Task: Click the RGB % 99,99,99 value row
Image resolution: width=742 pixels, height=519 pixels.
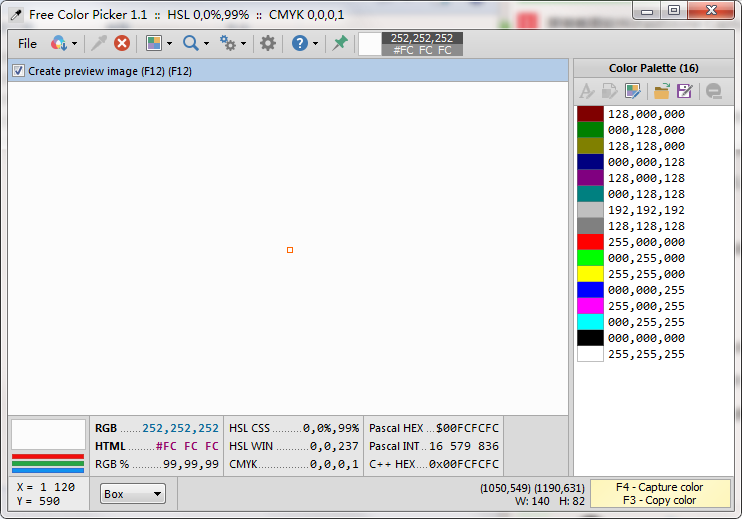Action: [x=157, y=464]
